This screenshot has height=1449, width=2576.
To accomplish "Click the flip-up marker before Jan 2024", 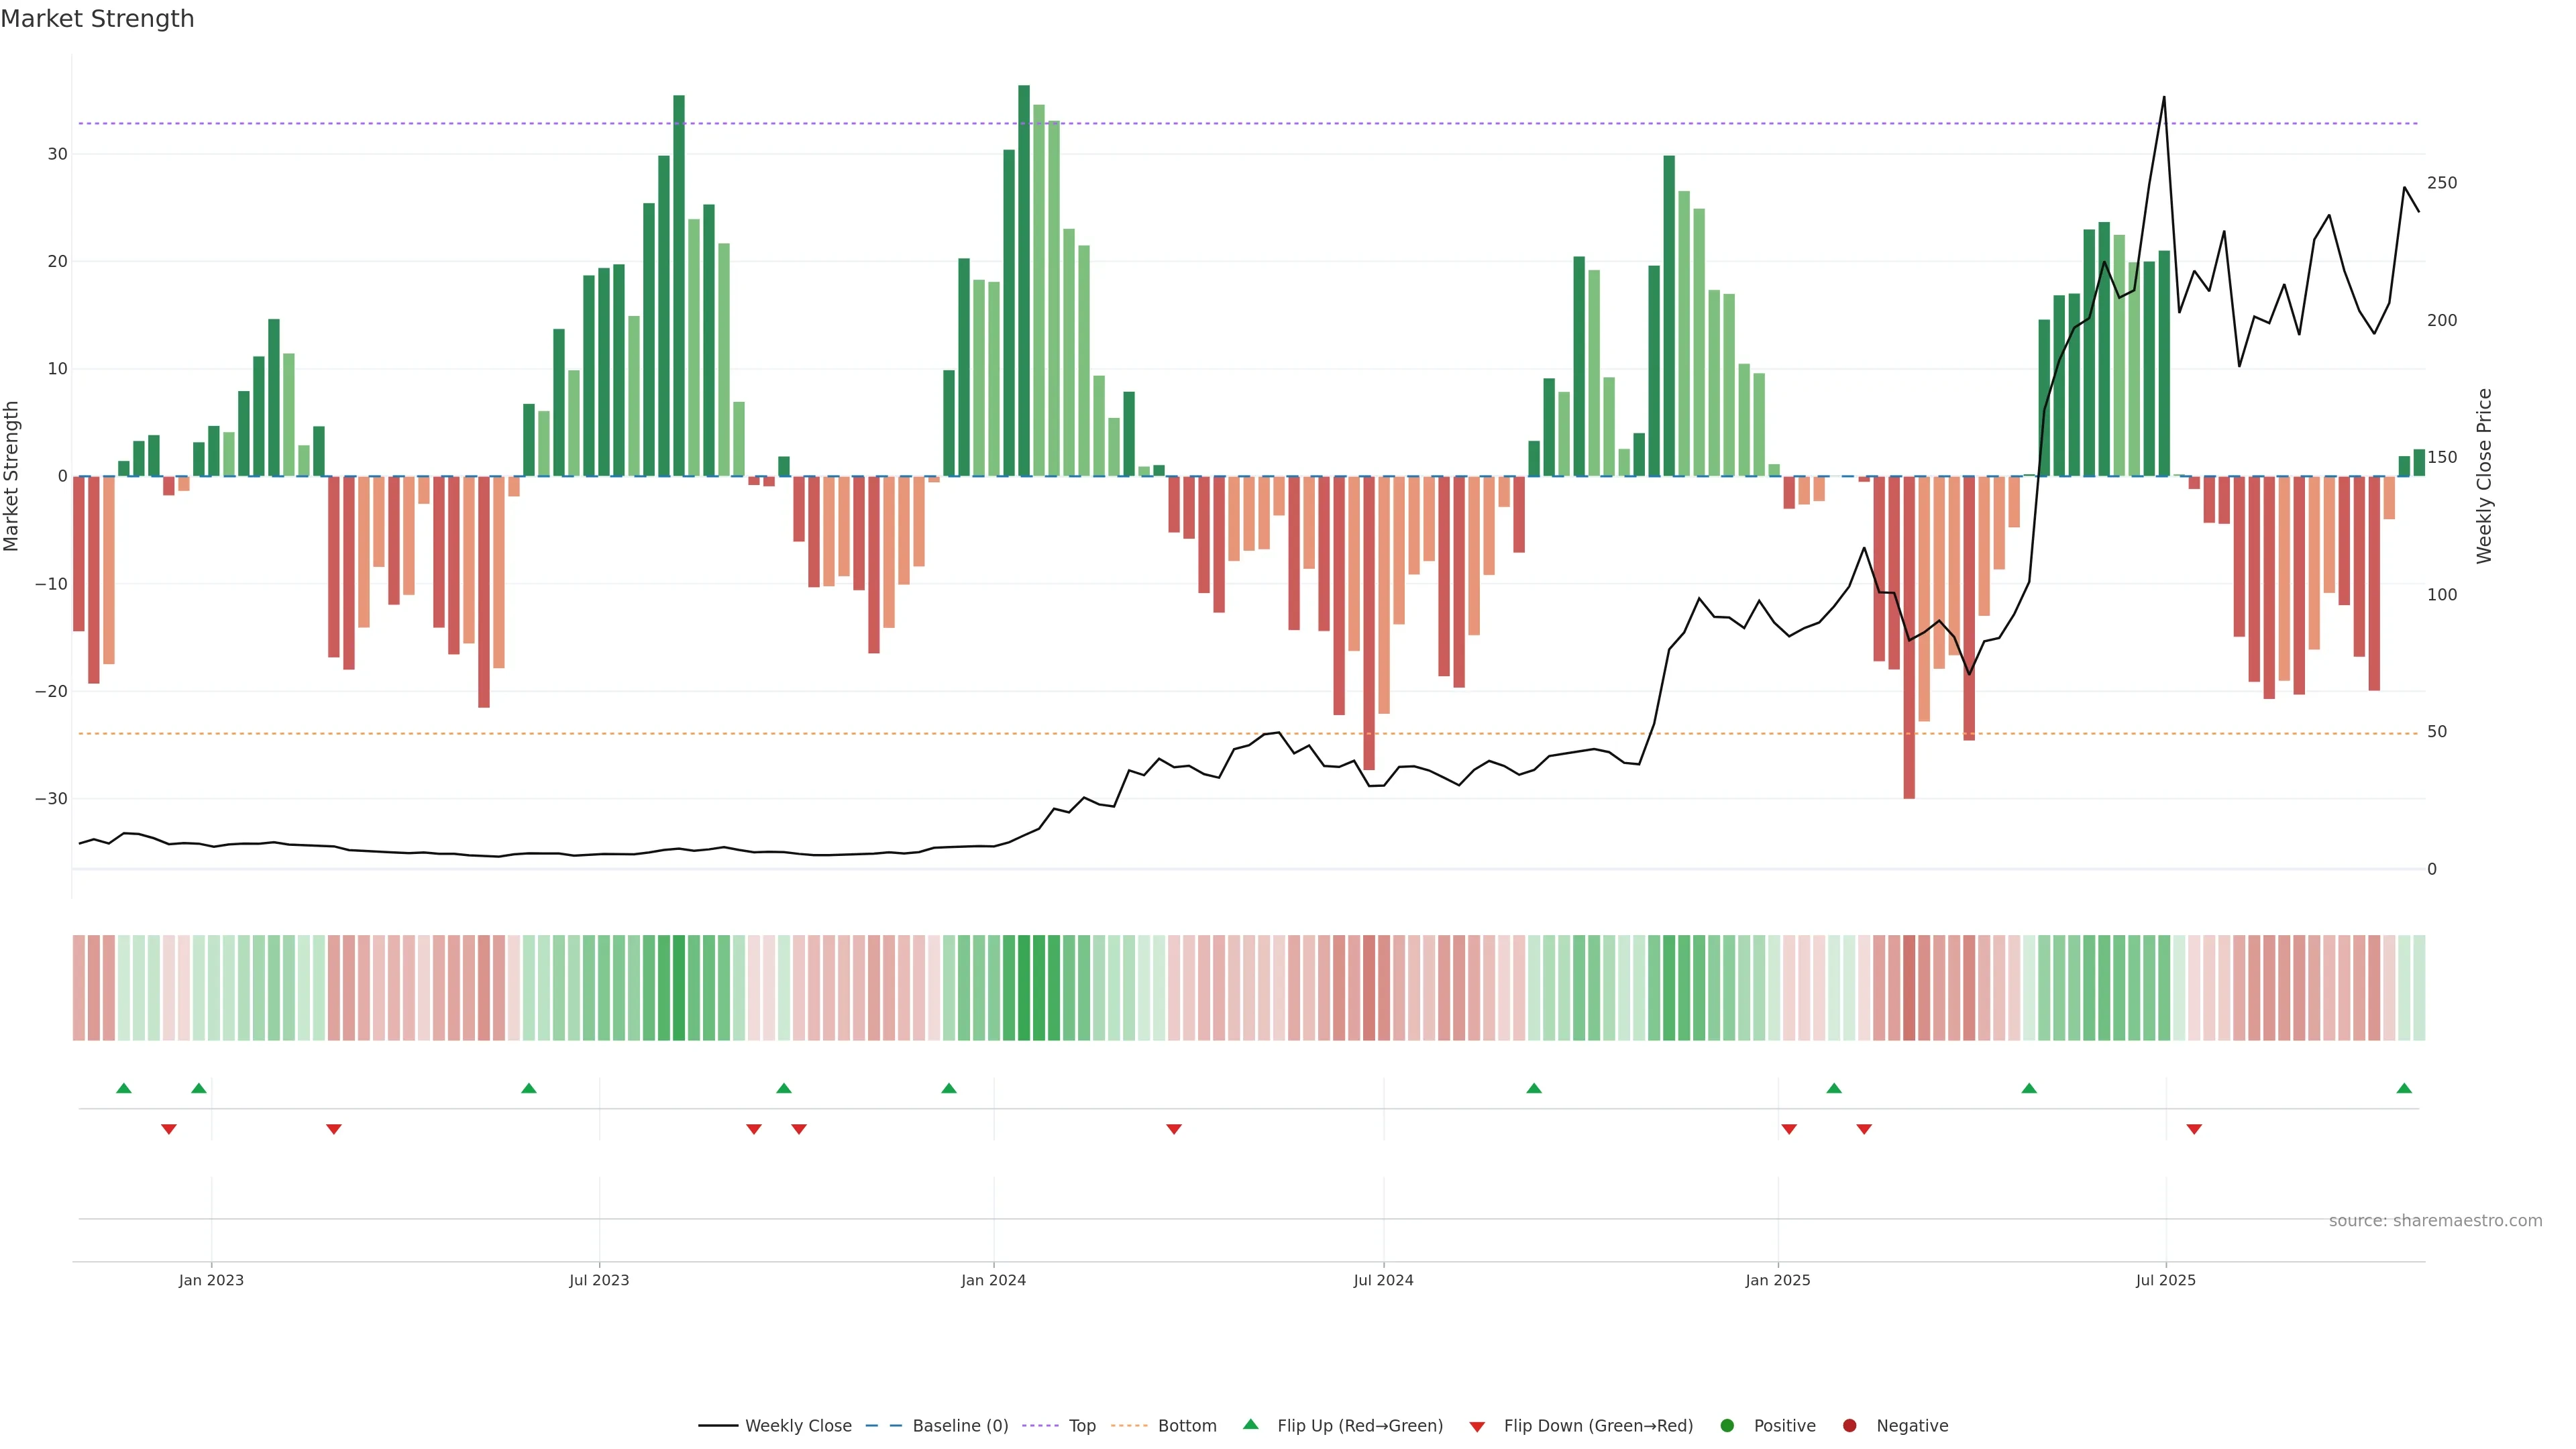I will click(x=949, y=1088).
